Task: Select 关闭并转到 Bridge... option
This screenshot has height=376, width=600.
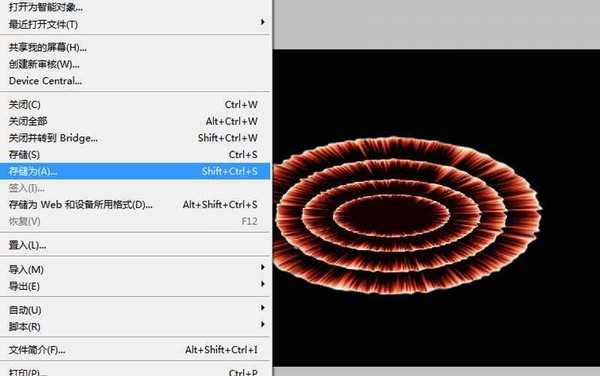Action: pos(135,138)
